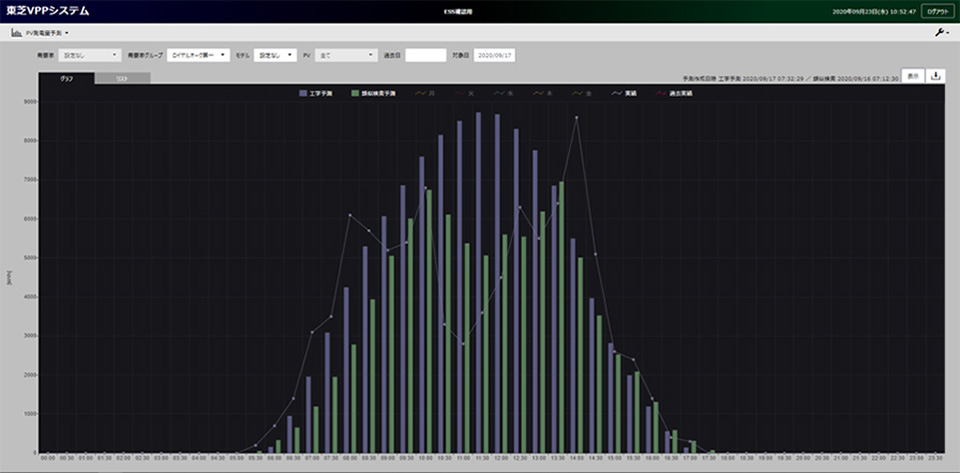
Task: Click the 12:00 x-axis label
Action: pyautogui.click(x=501, y=457)
